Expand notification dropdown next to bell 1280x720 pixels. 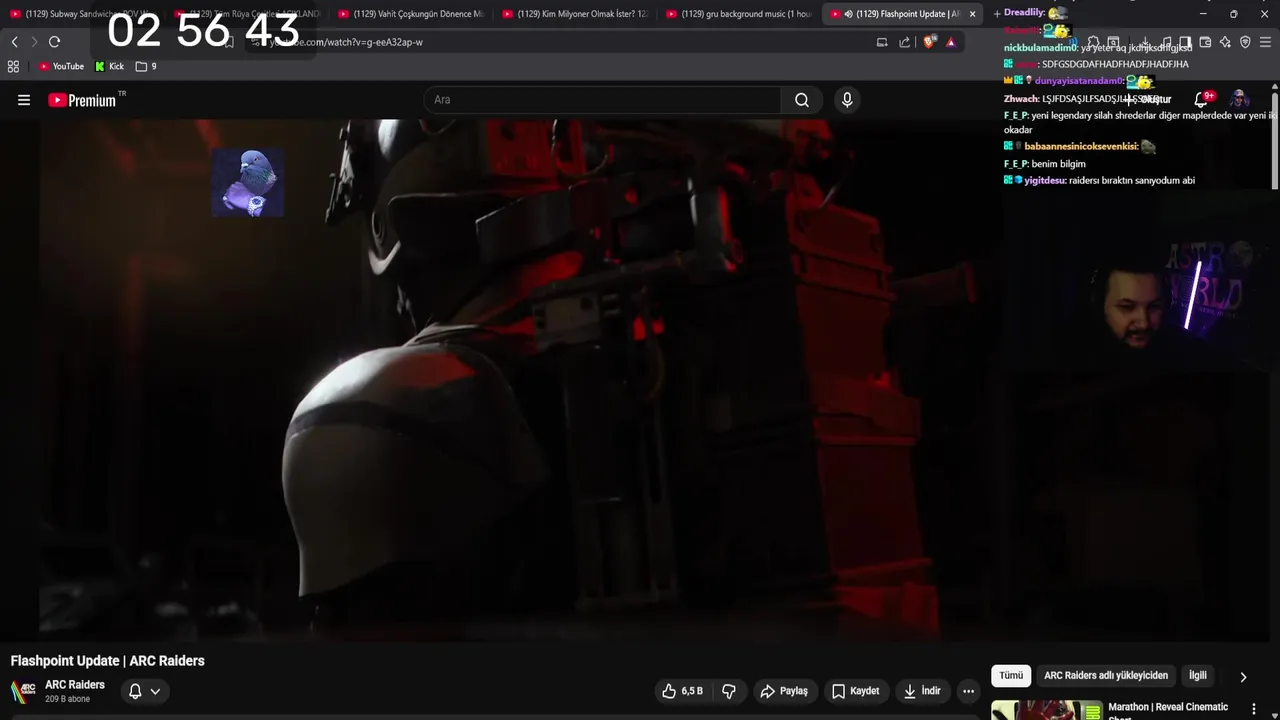155,691
